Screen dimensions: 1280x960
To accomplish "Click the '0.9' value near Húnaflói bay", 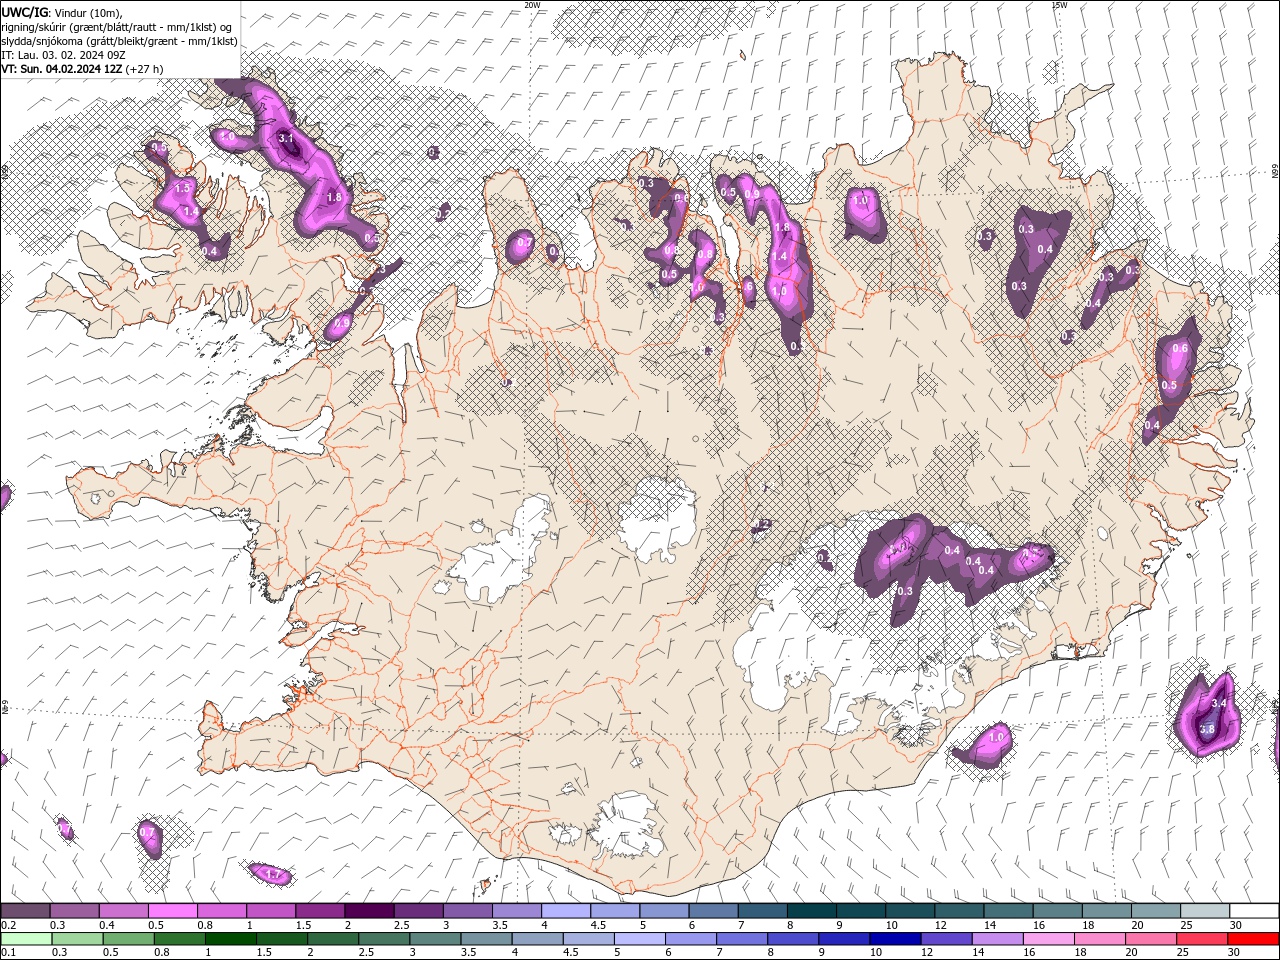I will point(342,323).
